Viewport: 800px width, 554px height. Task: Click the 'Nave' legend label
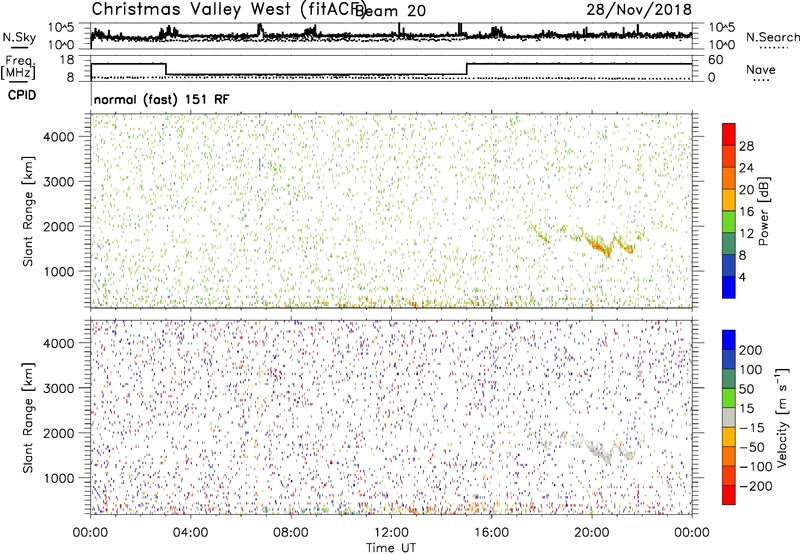[761, 70]
